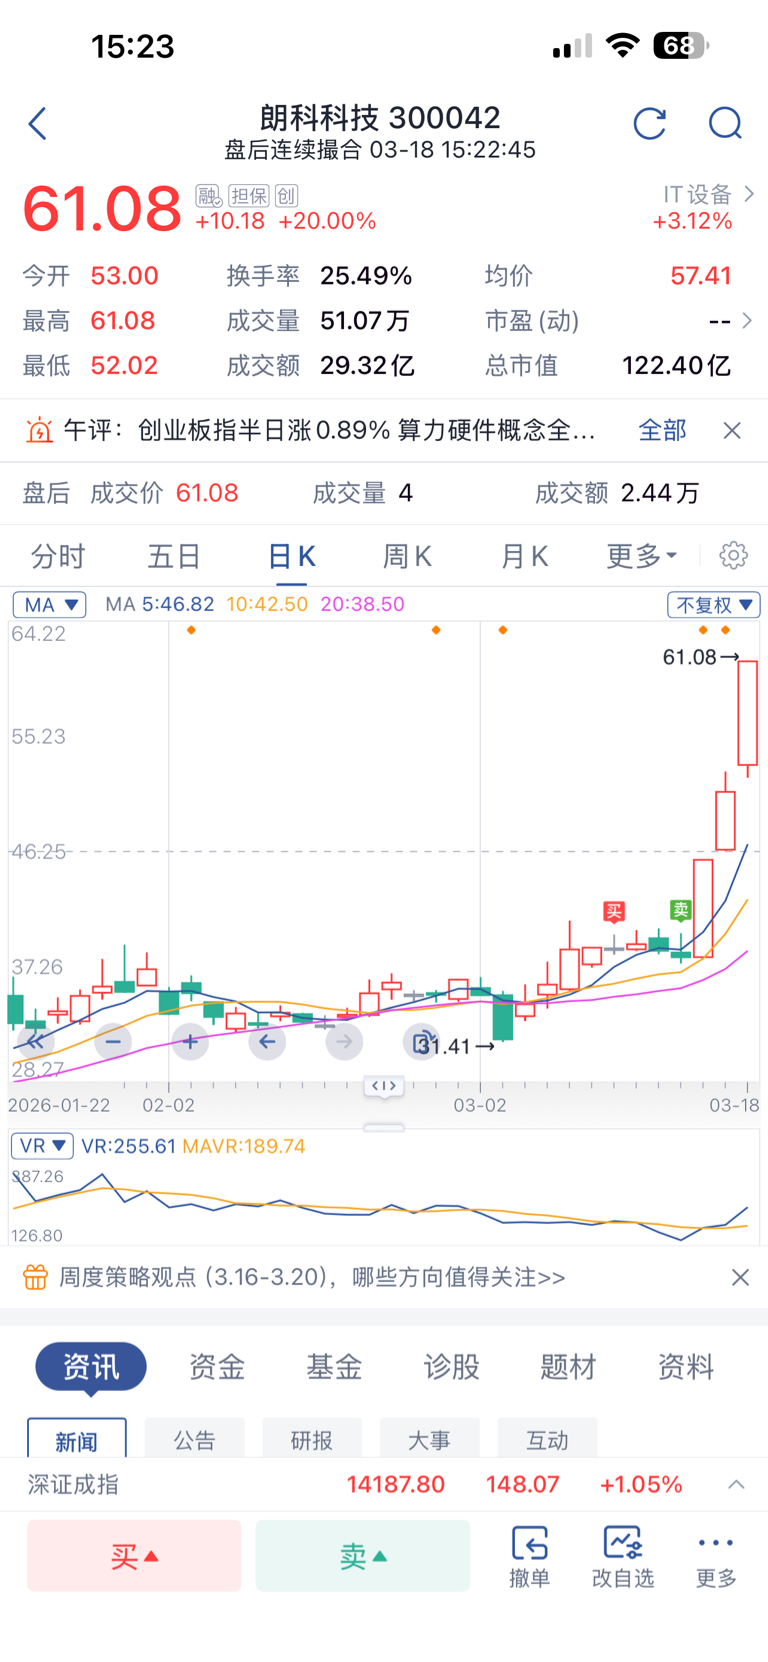Select the 资讯 section tab
The height and width of the screenshot is (1662, 768).
91,1367
